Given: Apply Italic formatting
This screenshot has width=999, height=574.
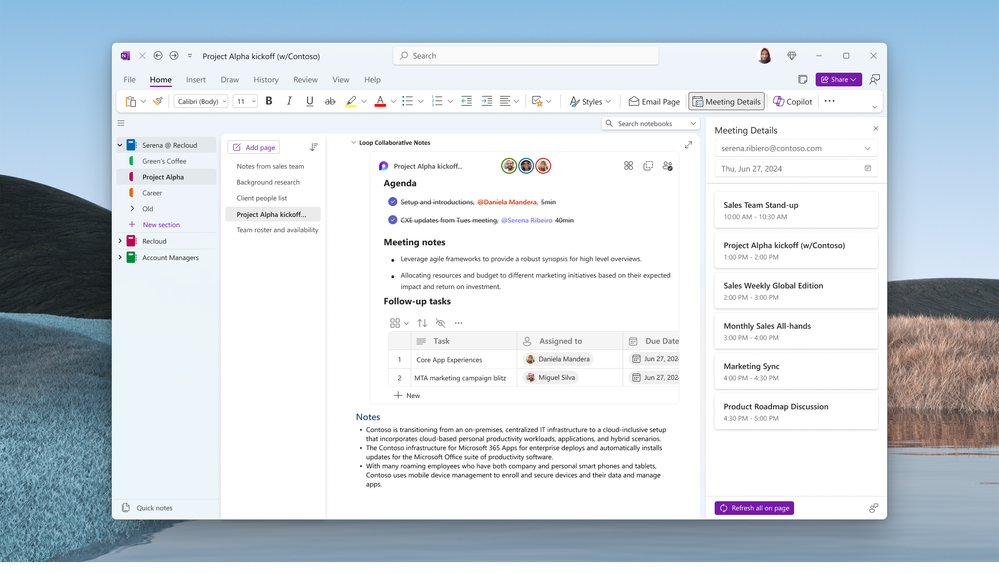Looking at the screenshot, I should 289,101.
